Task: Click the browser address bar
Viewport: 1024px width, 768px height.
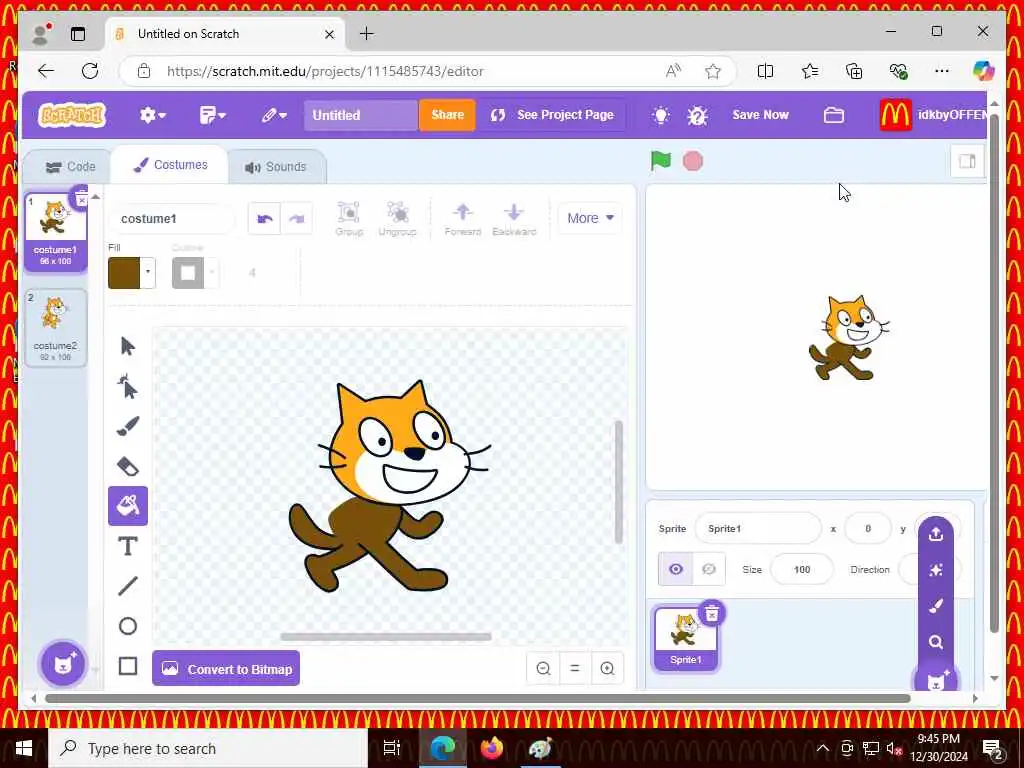Action: 428,71
